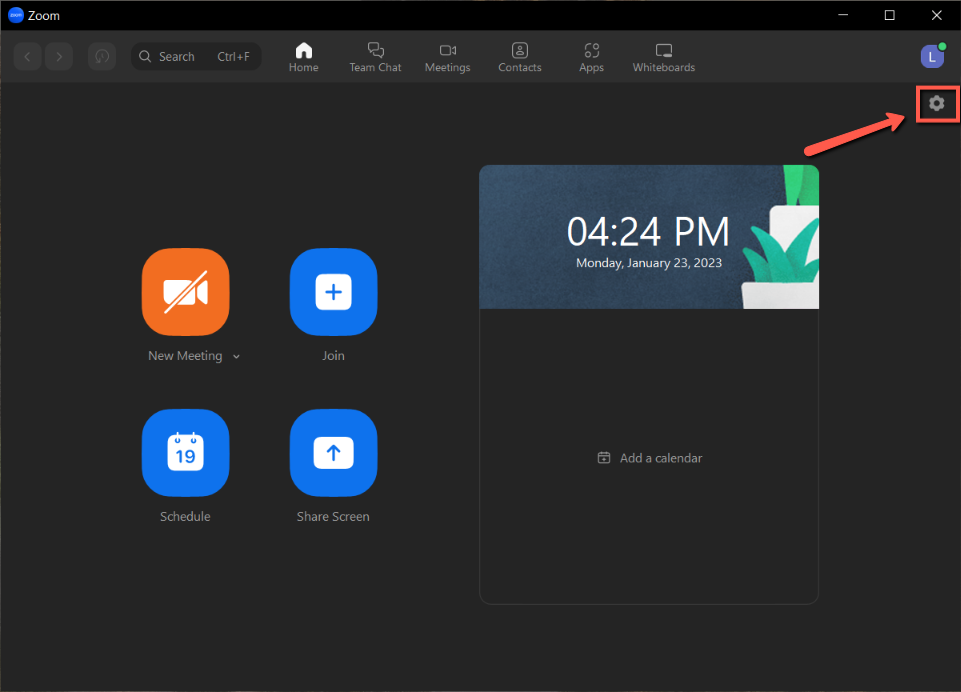Open the Team Chat tab
Screen dimensions: 961x692
tap(375, 57)
